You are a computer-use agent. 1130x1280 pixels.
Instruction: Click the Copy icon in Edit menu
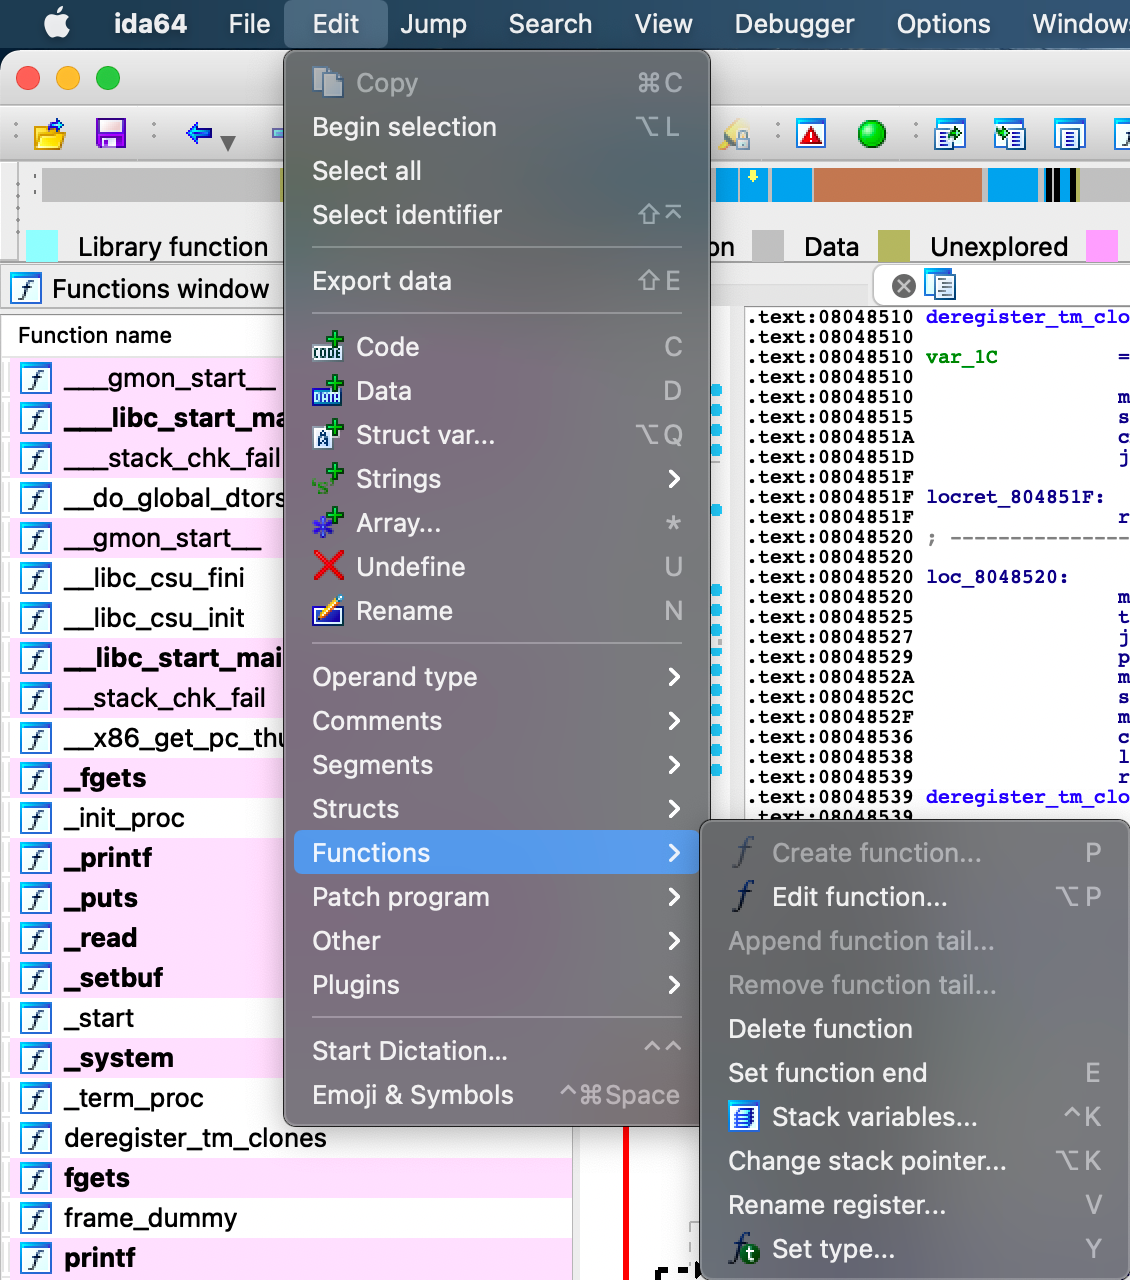point(328,82)
